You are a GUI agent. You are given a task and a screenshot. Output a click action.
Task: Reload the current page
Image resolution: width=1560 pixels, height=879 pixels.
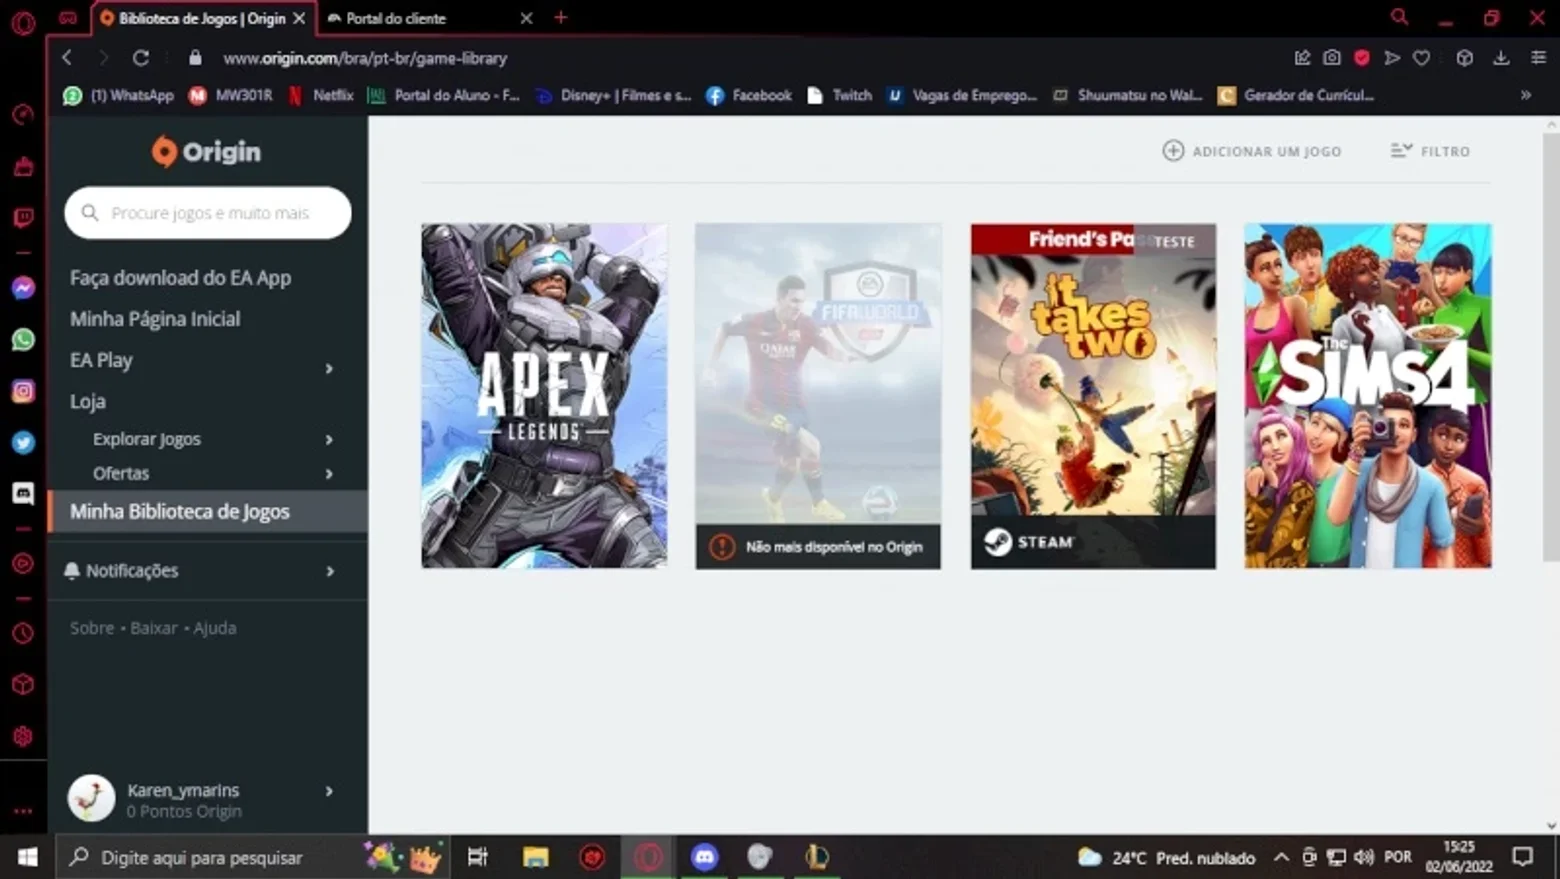(x=141, y=58)
